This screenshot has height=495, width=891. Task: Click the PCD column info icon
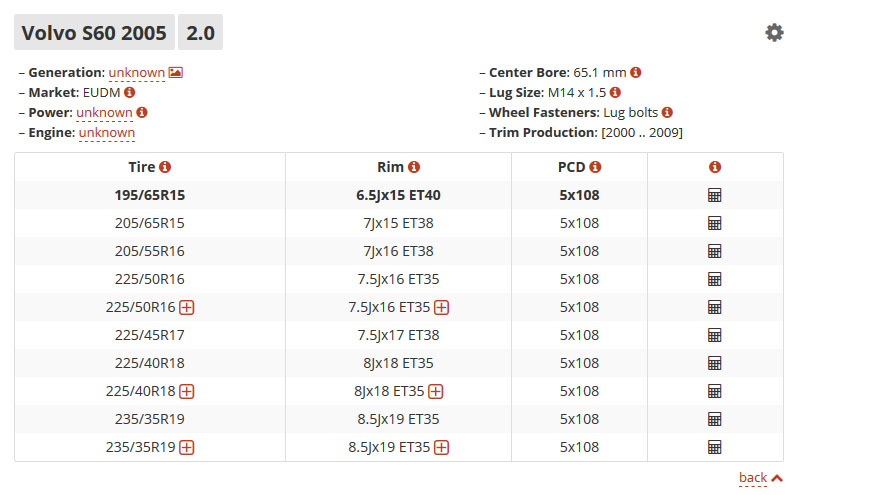click(x=595, y=167)
